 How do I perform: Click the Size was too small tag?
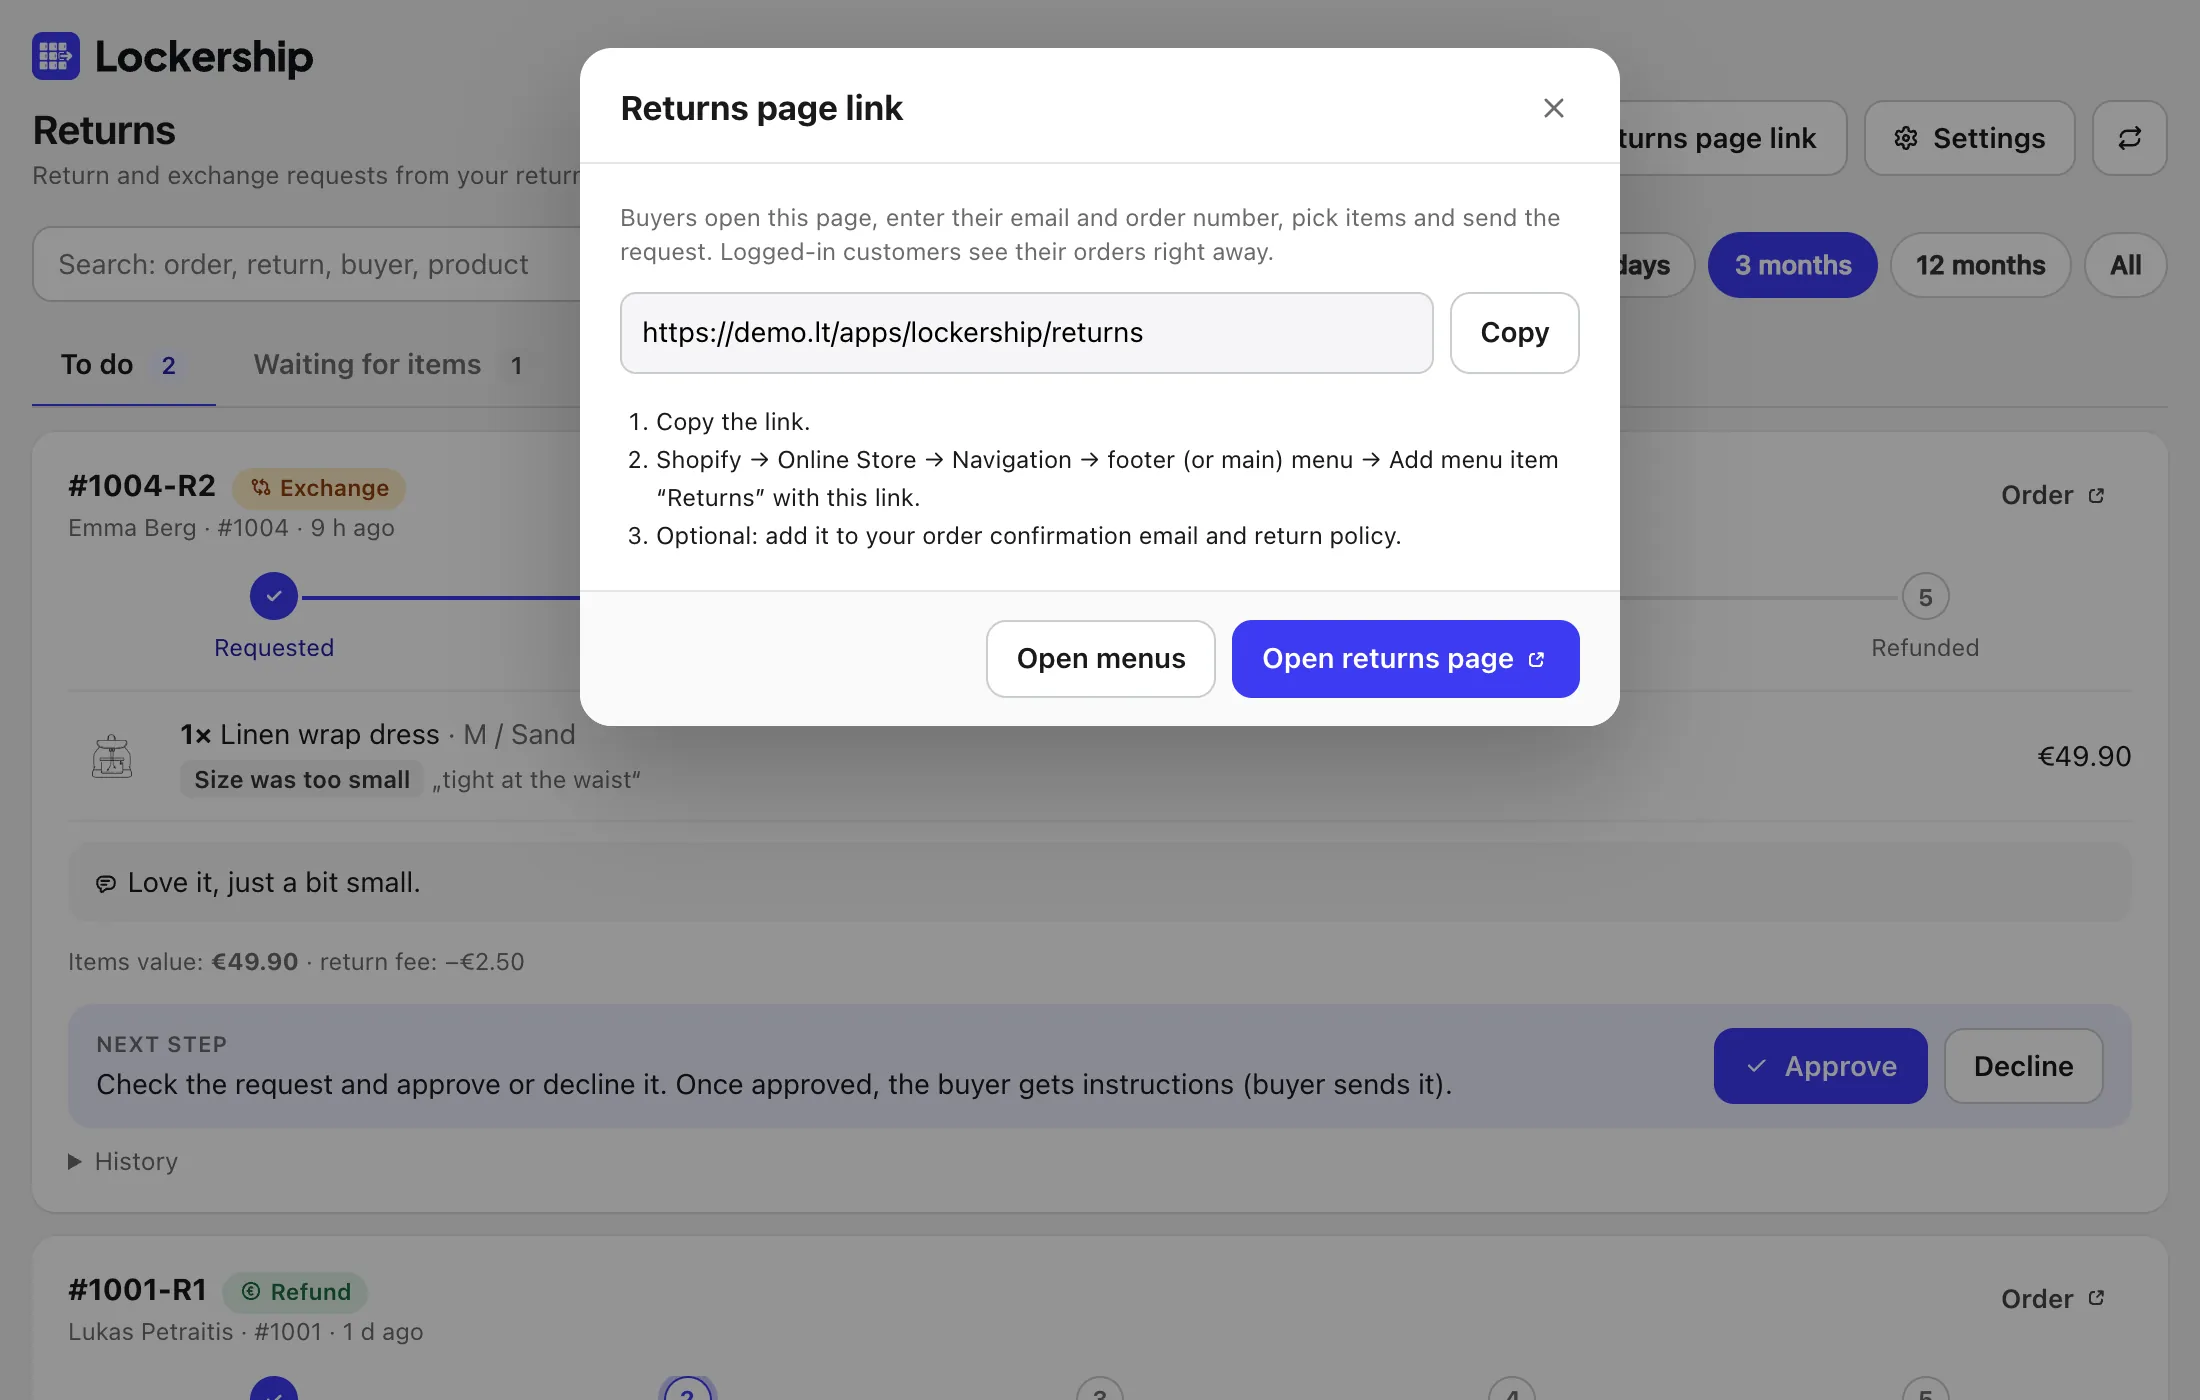click(x=302, y=780)
